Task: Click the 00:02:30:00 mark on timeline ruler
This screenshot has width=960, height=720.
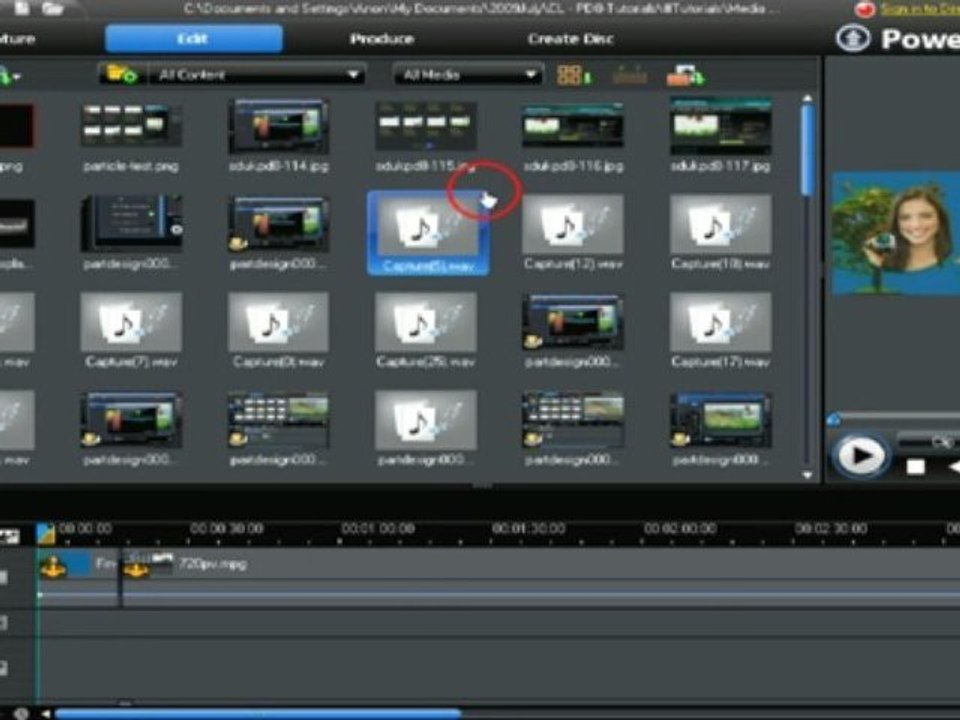Action: [831, 528]
